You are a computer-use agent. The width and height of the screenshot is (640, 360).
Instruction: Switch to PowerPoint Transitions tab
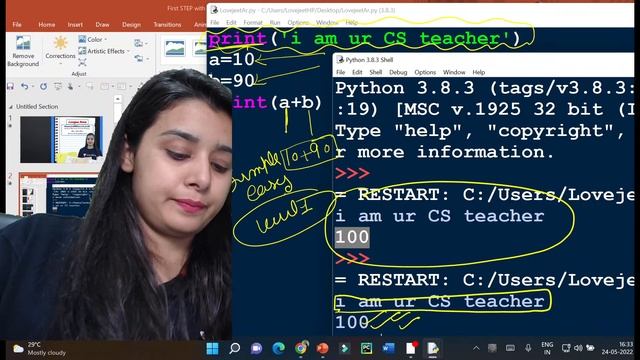pyautogui.click(x=167, y=24)
